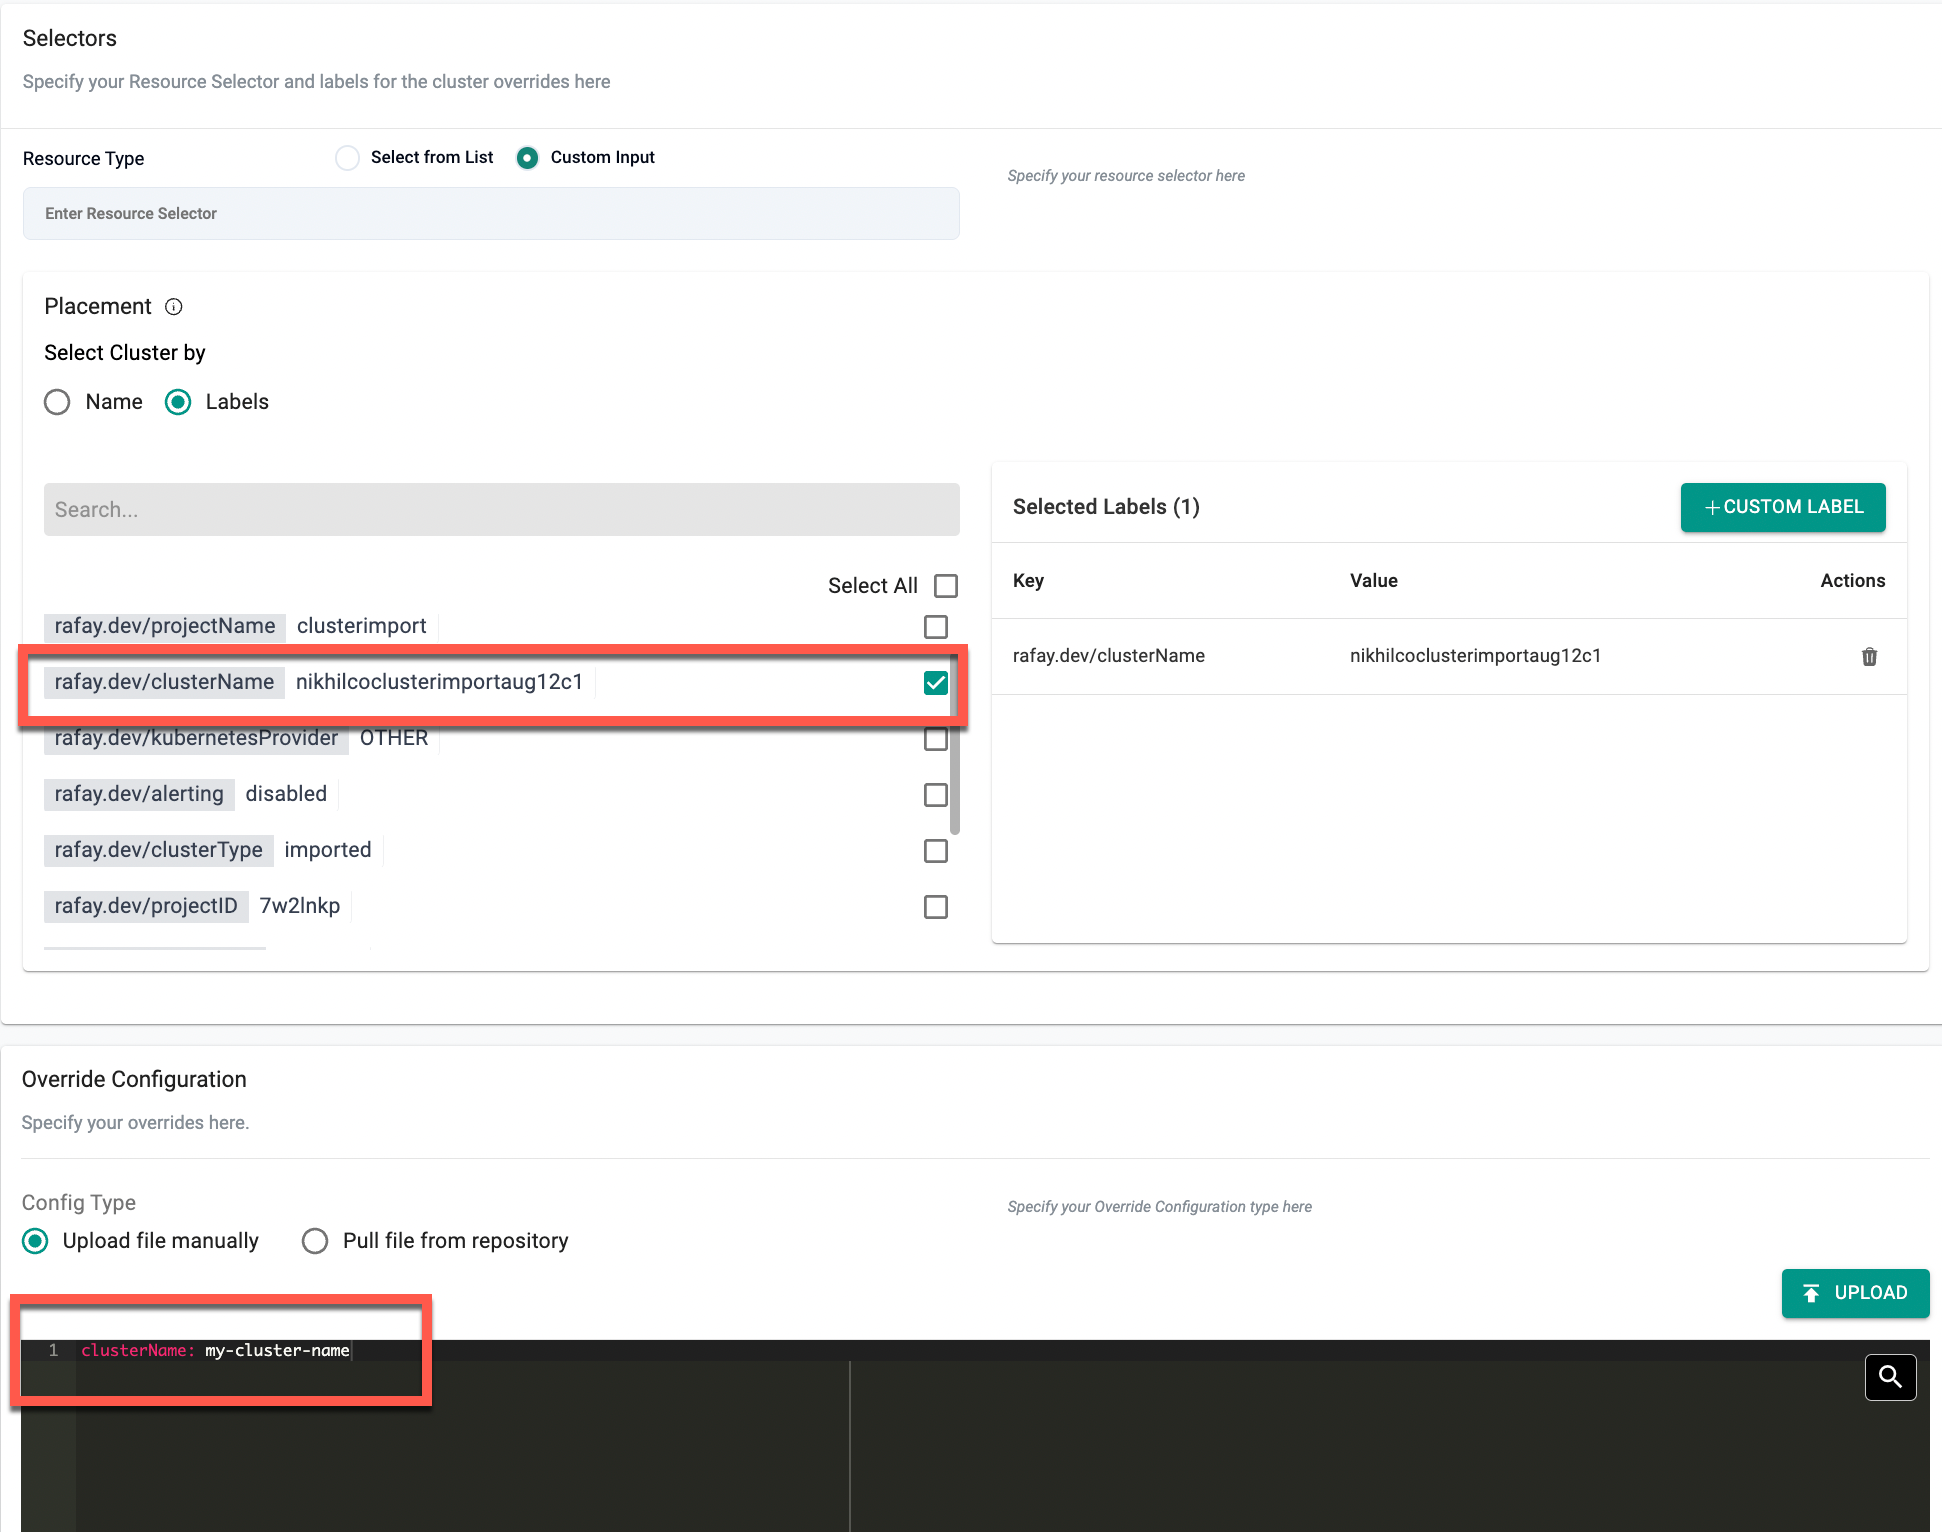1942x1532 pixels.
Task: Delete the rafay.dev/clusterName selected label
Action: point(1869,657)
